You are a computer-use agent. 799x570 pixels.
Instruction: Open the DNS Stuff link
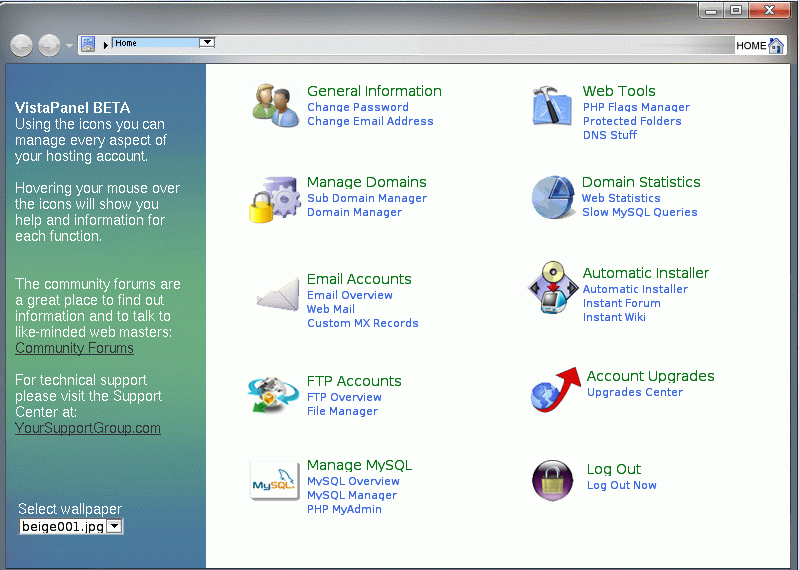(x=610, y=135)
